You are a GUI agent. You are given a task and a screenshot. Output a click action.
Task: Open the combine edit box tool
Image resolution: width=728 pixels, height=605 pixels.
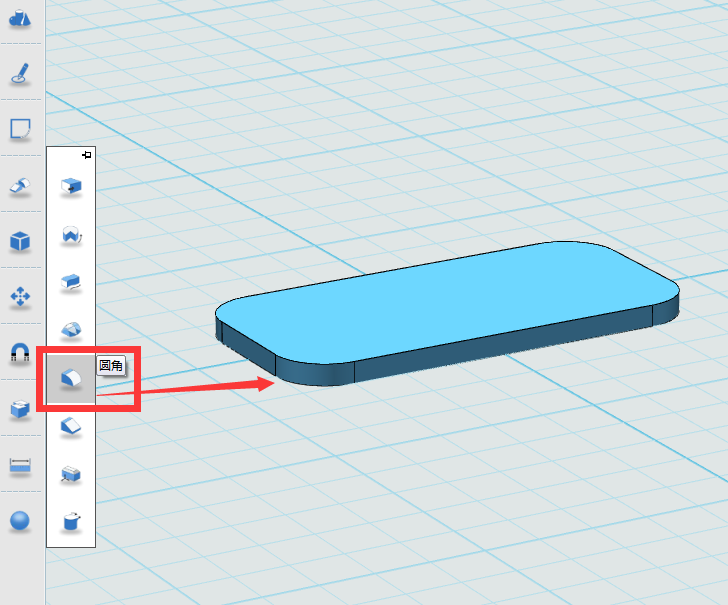click(20, 409)
